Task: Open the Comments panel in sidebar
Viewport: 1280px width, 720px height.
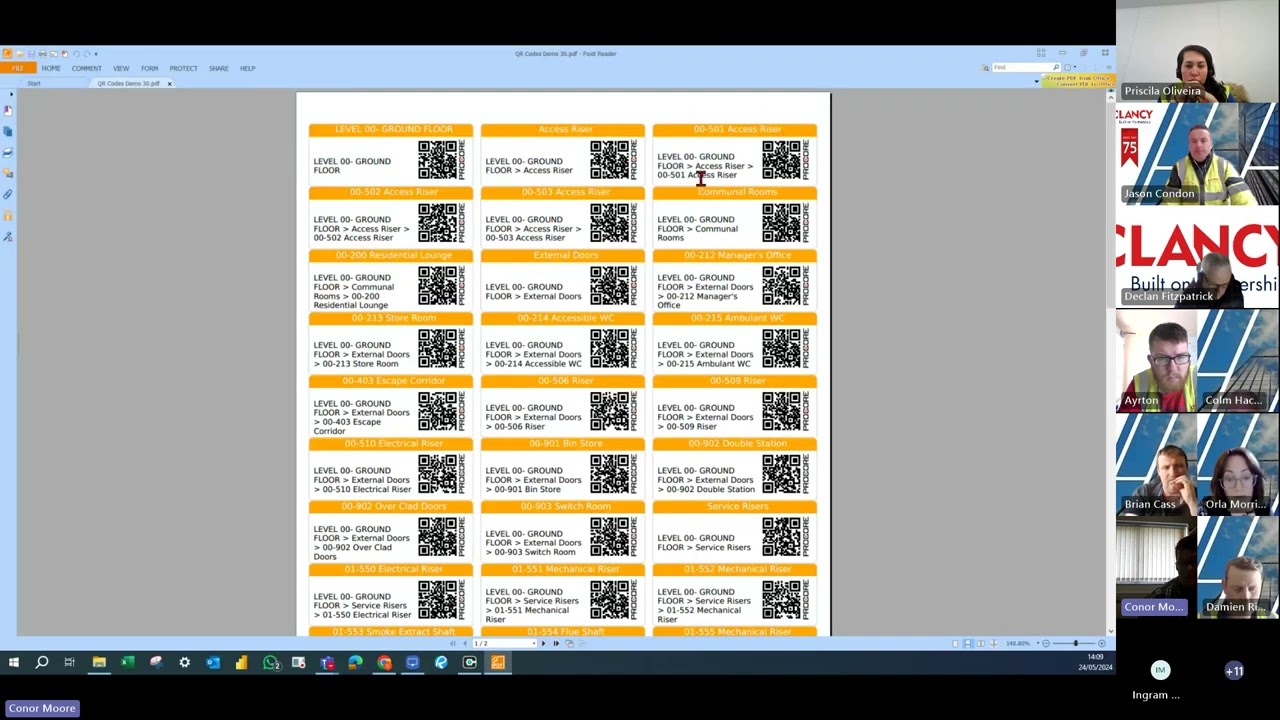Action: (x=8, y=173)
